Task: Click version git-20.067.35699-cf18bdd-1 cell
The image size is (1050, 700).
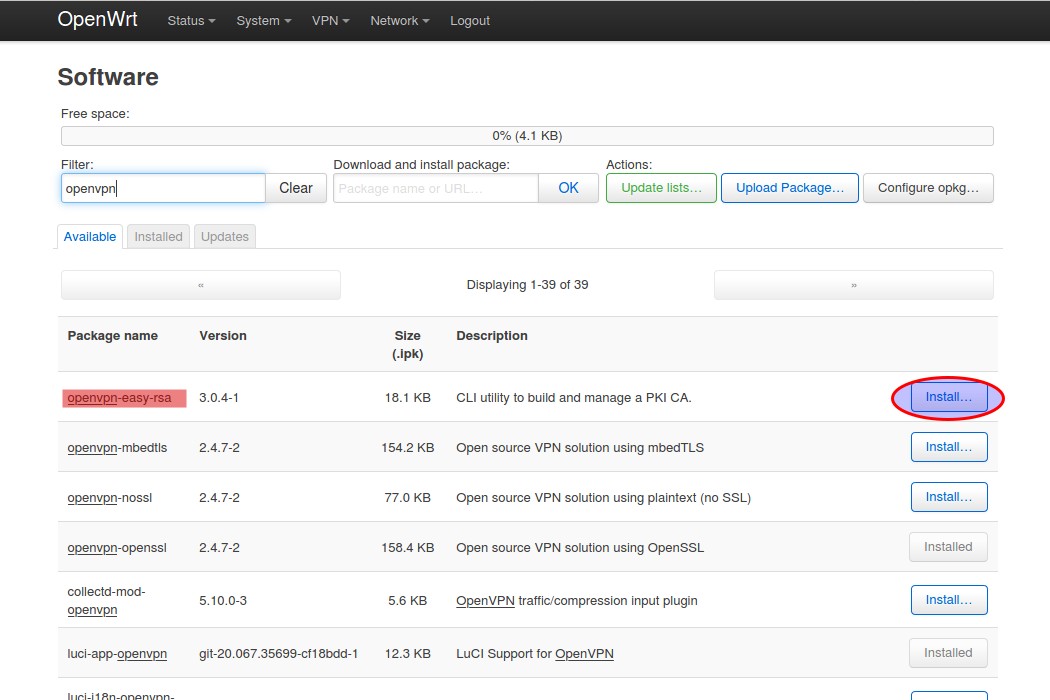Action: [279, 654]
